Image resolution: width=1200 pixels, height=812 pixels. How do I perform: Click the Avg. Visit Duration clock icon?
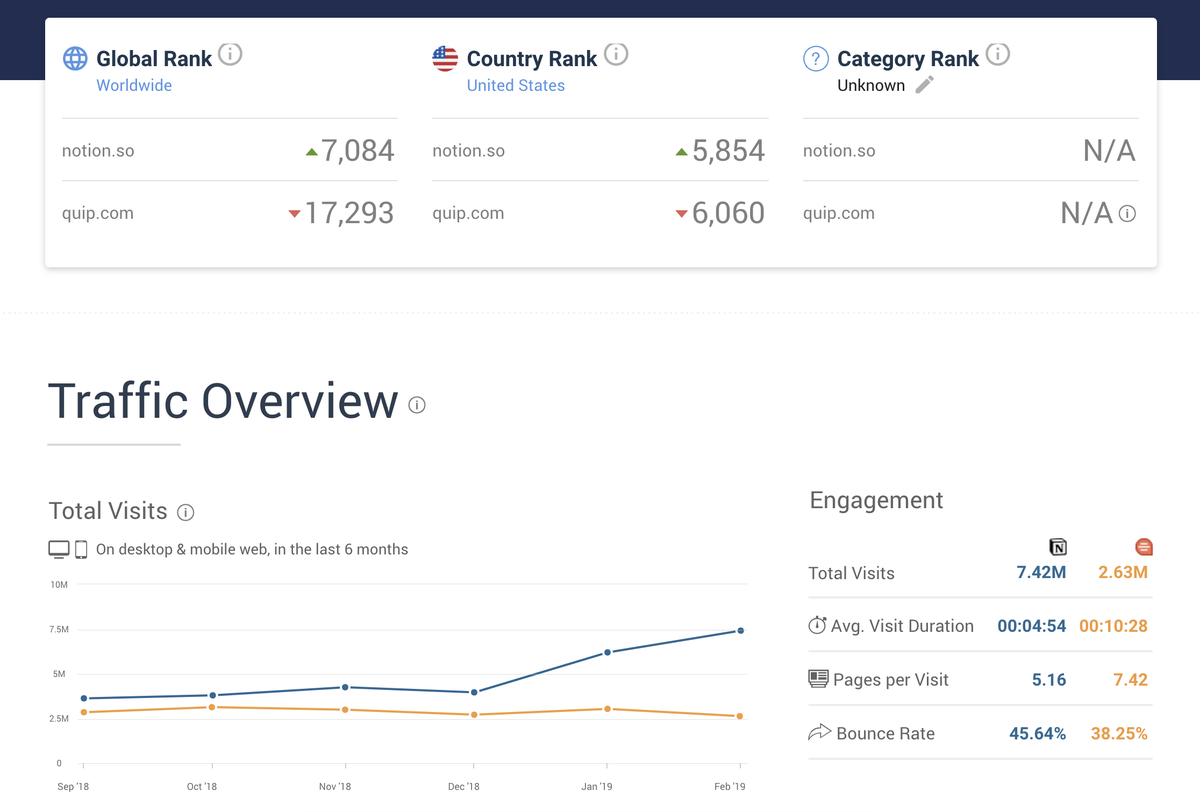817,625
